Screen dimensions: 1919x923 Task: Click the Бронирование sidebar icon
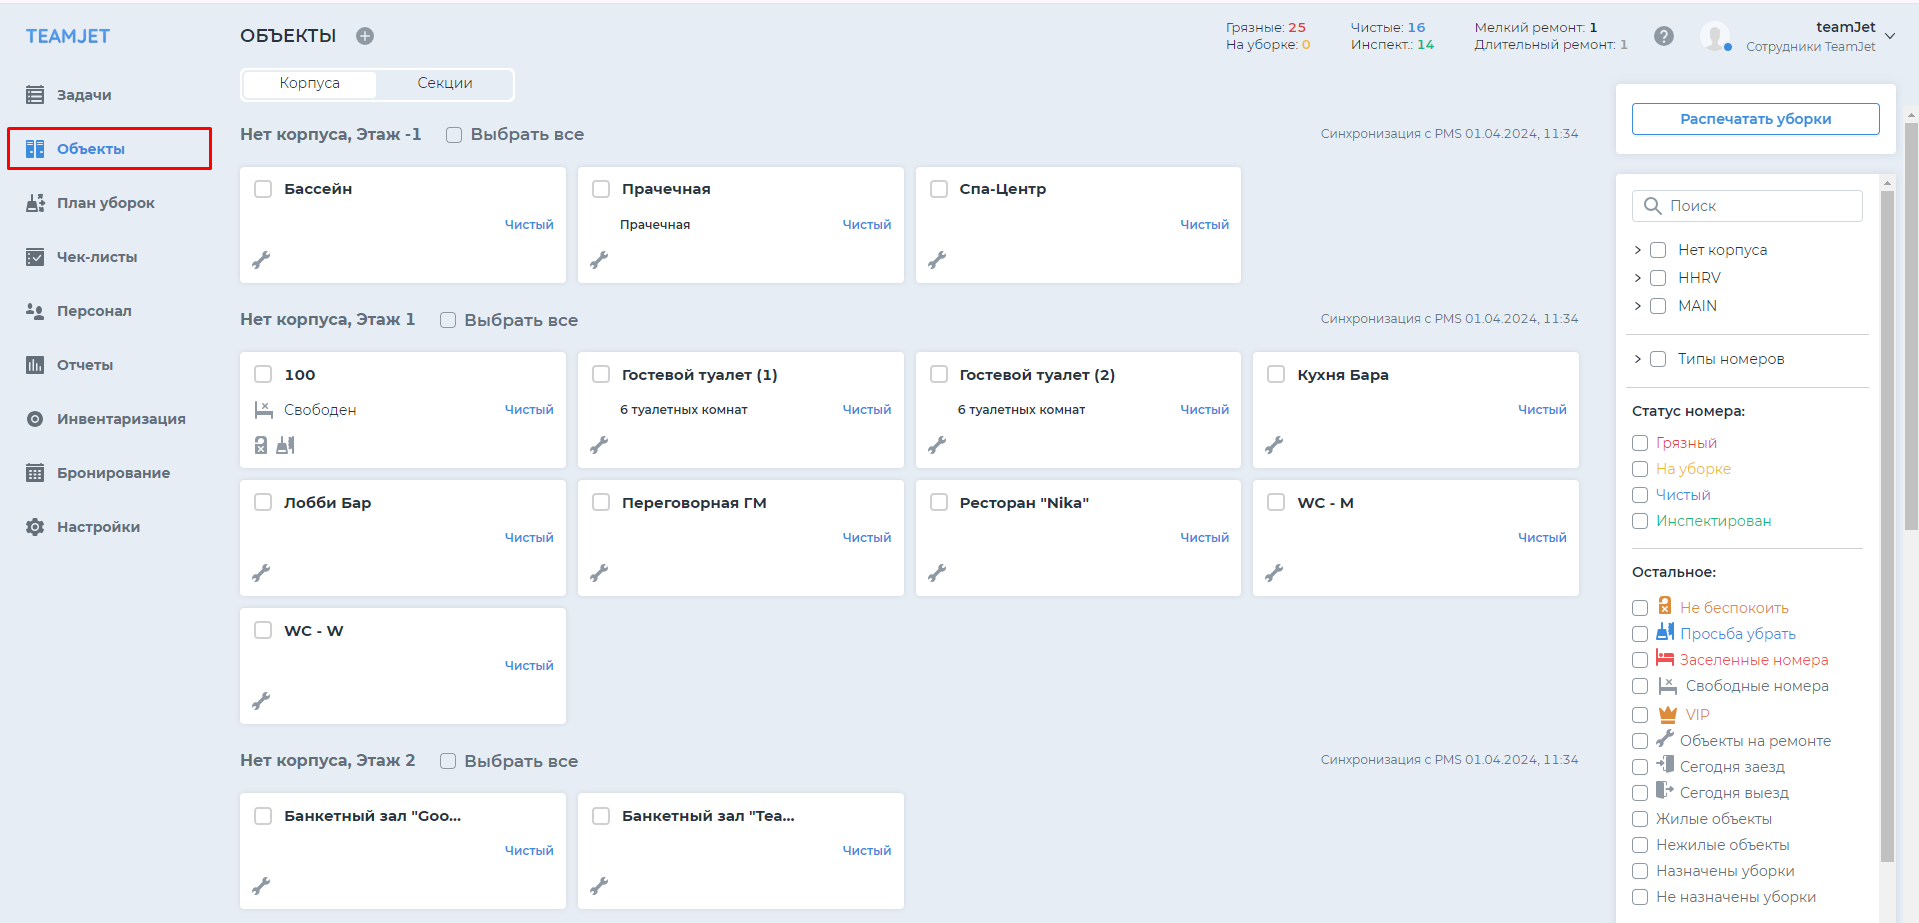[35, 473]
